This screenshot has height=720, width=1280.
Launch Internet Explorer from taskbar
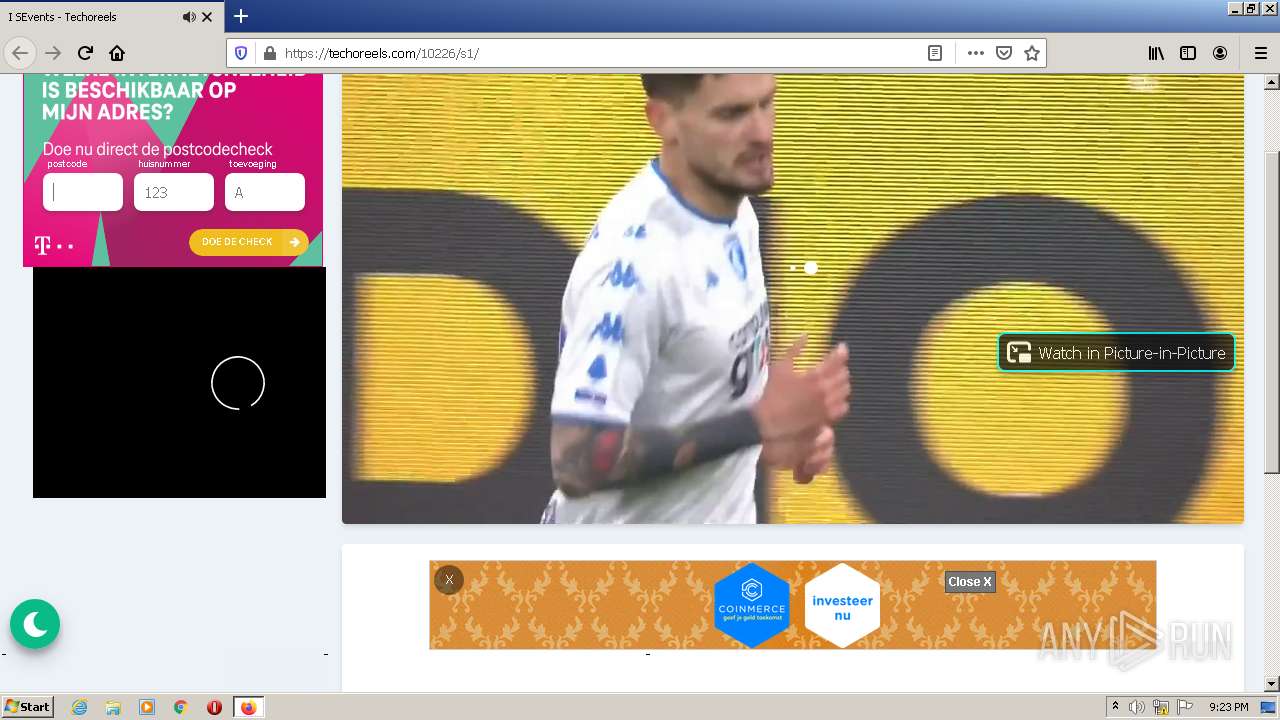(x=80, y=707)
